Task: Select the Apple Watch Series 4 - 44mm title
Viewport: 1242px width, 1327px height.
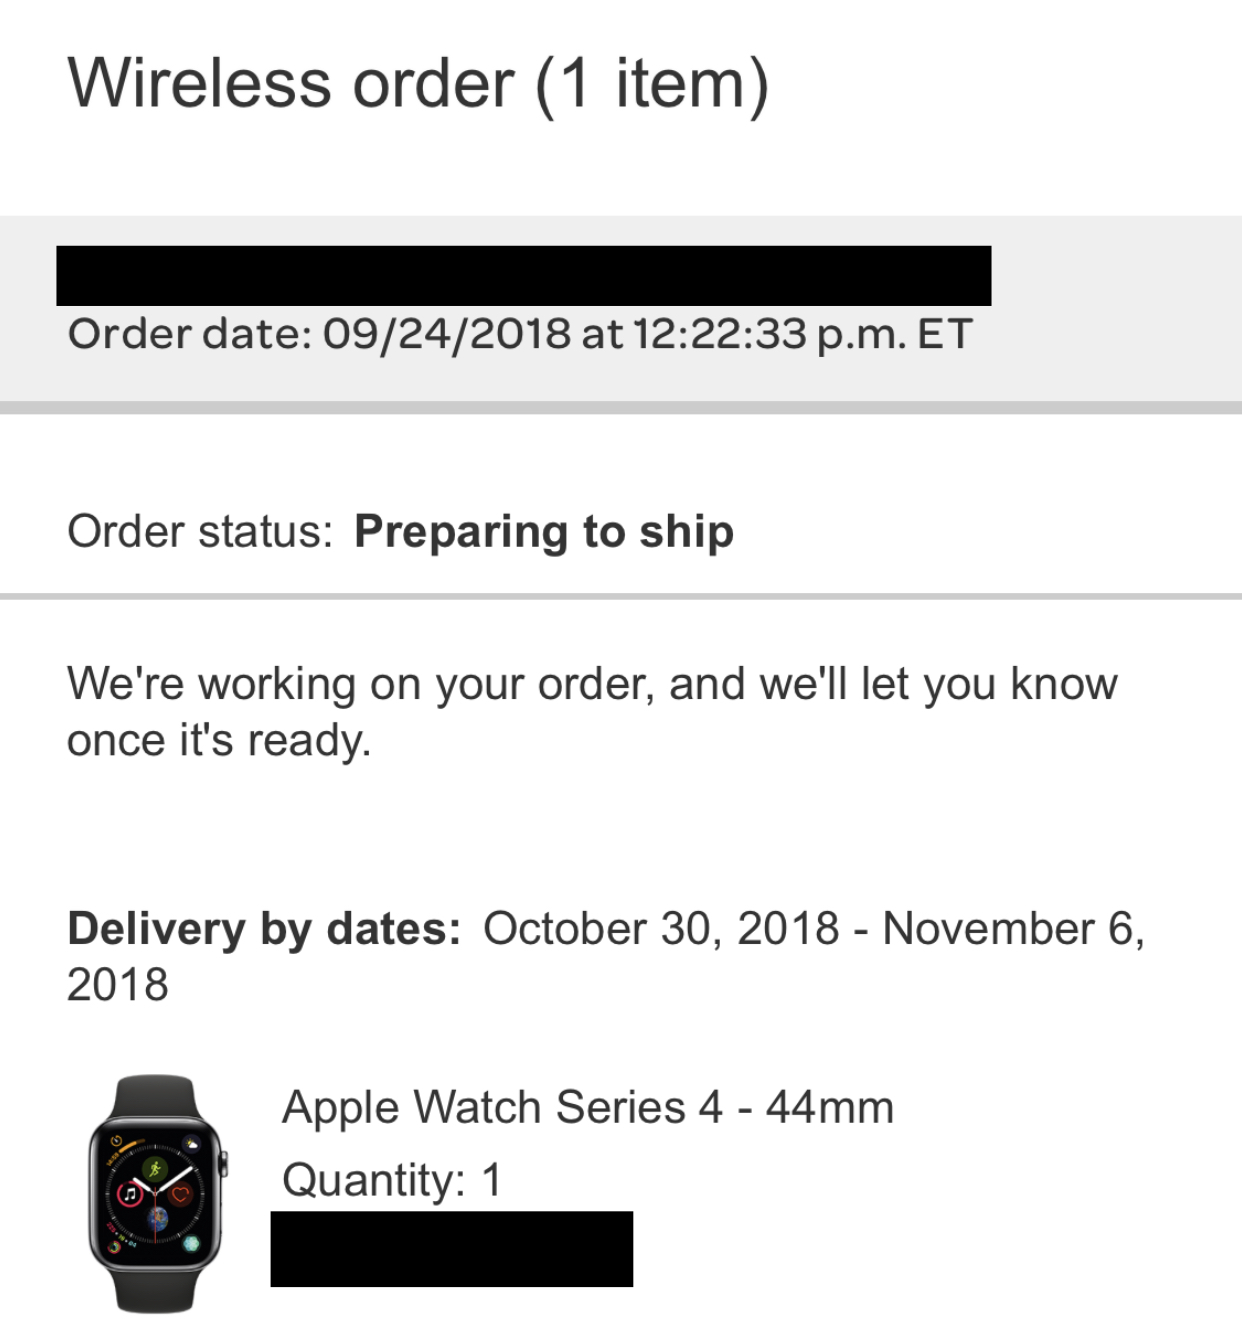Action: (587, 1107)
